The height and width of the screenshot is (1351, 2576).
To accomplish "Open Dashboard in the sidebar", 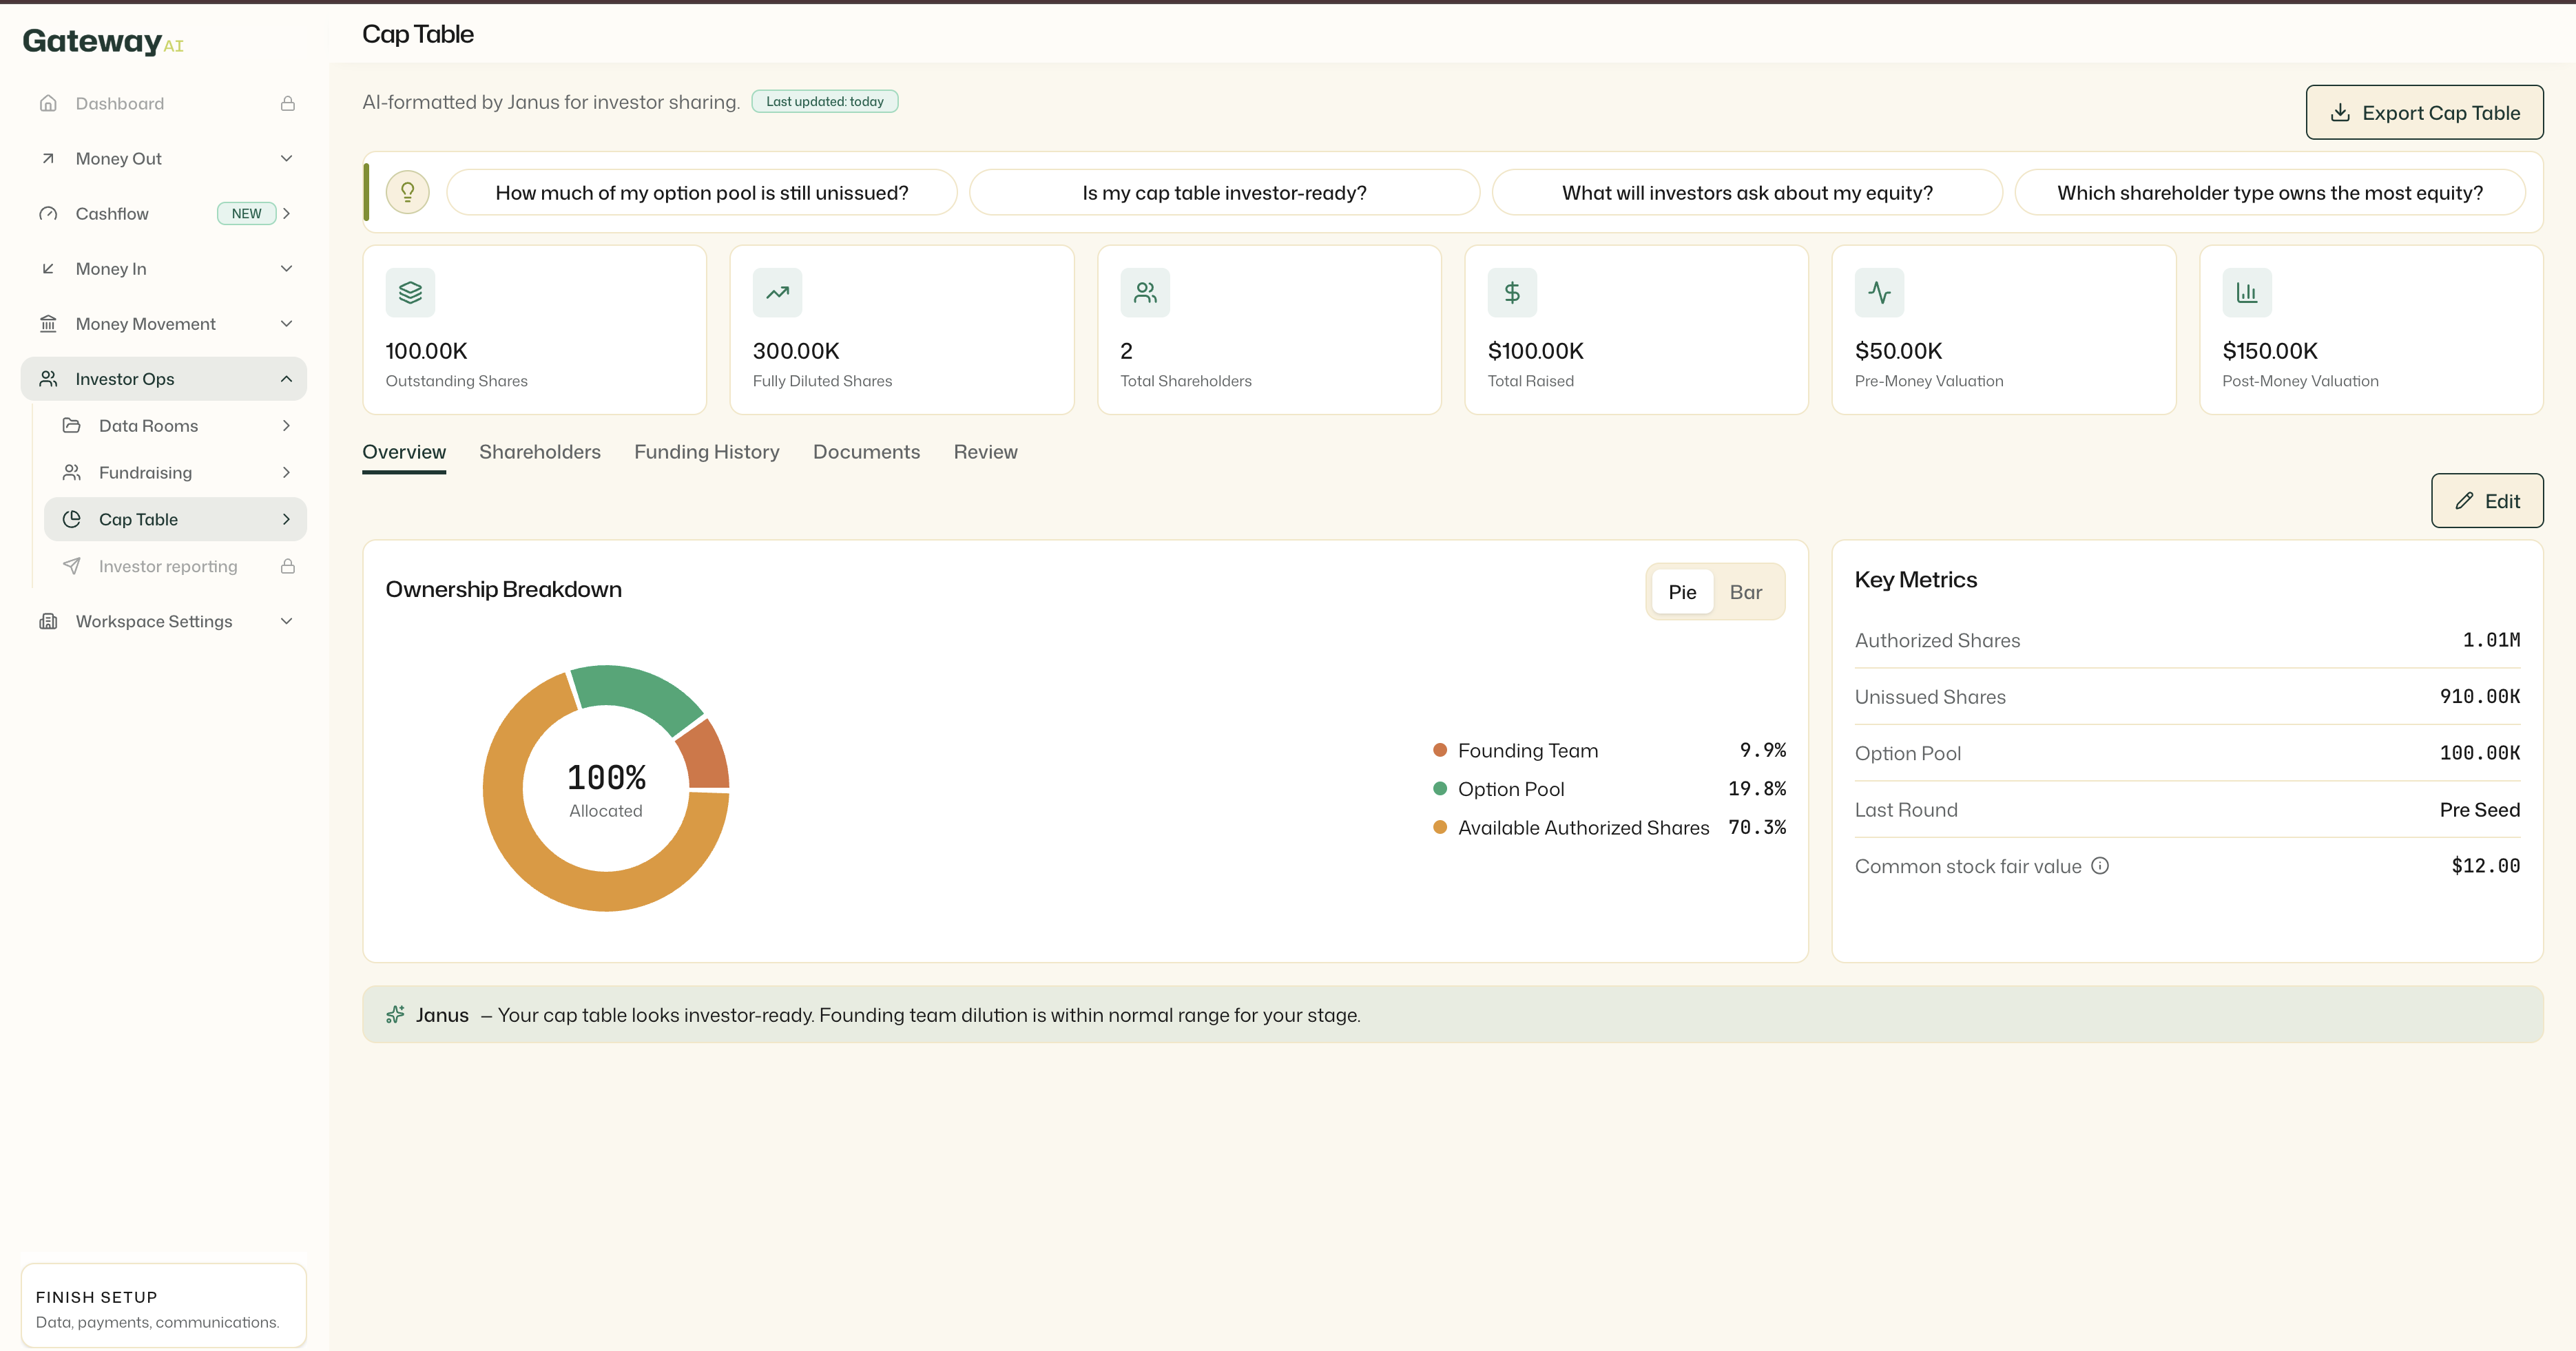I will pos(164,103).
